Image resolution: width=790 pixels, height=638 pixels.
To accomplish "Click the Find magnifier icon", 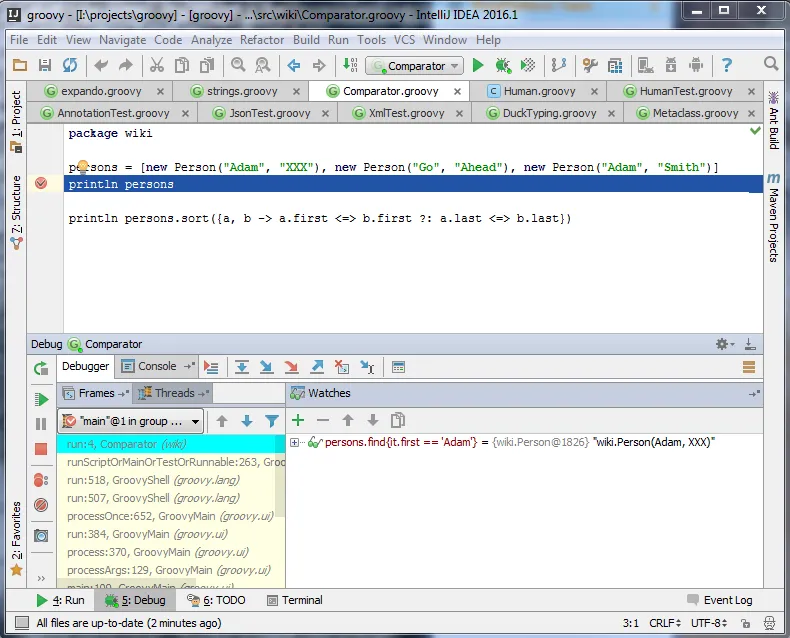I will 238,65.
